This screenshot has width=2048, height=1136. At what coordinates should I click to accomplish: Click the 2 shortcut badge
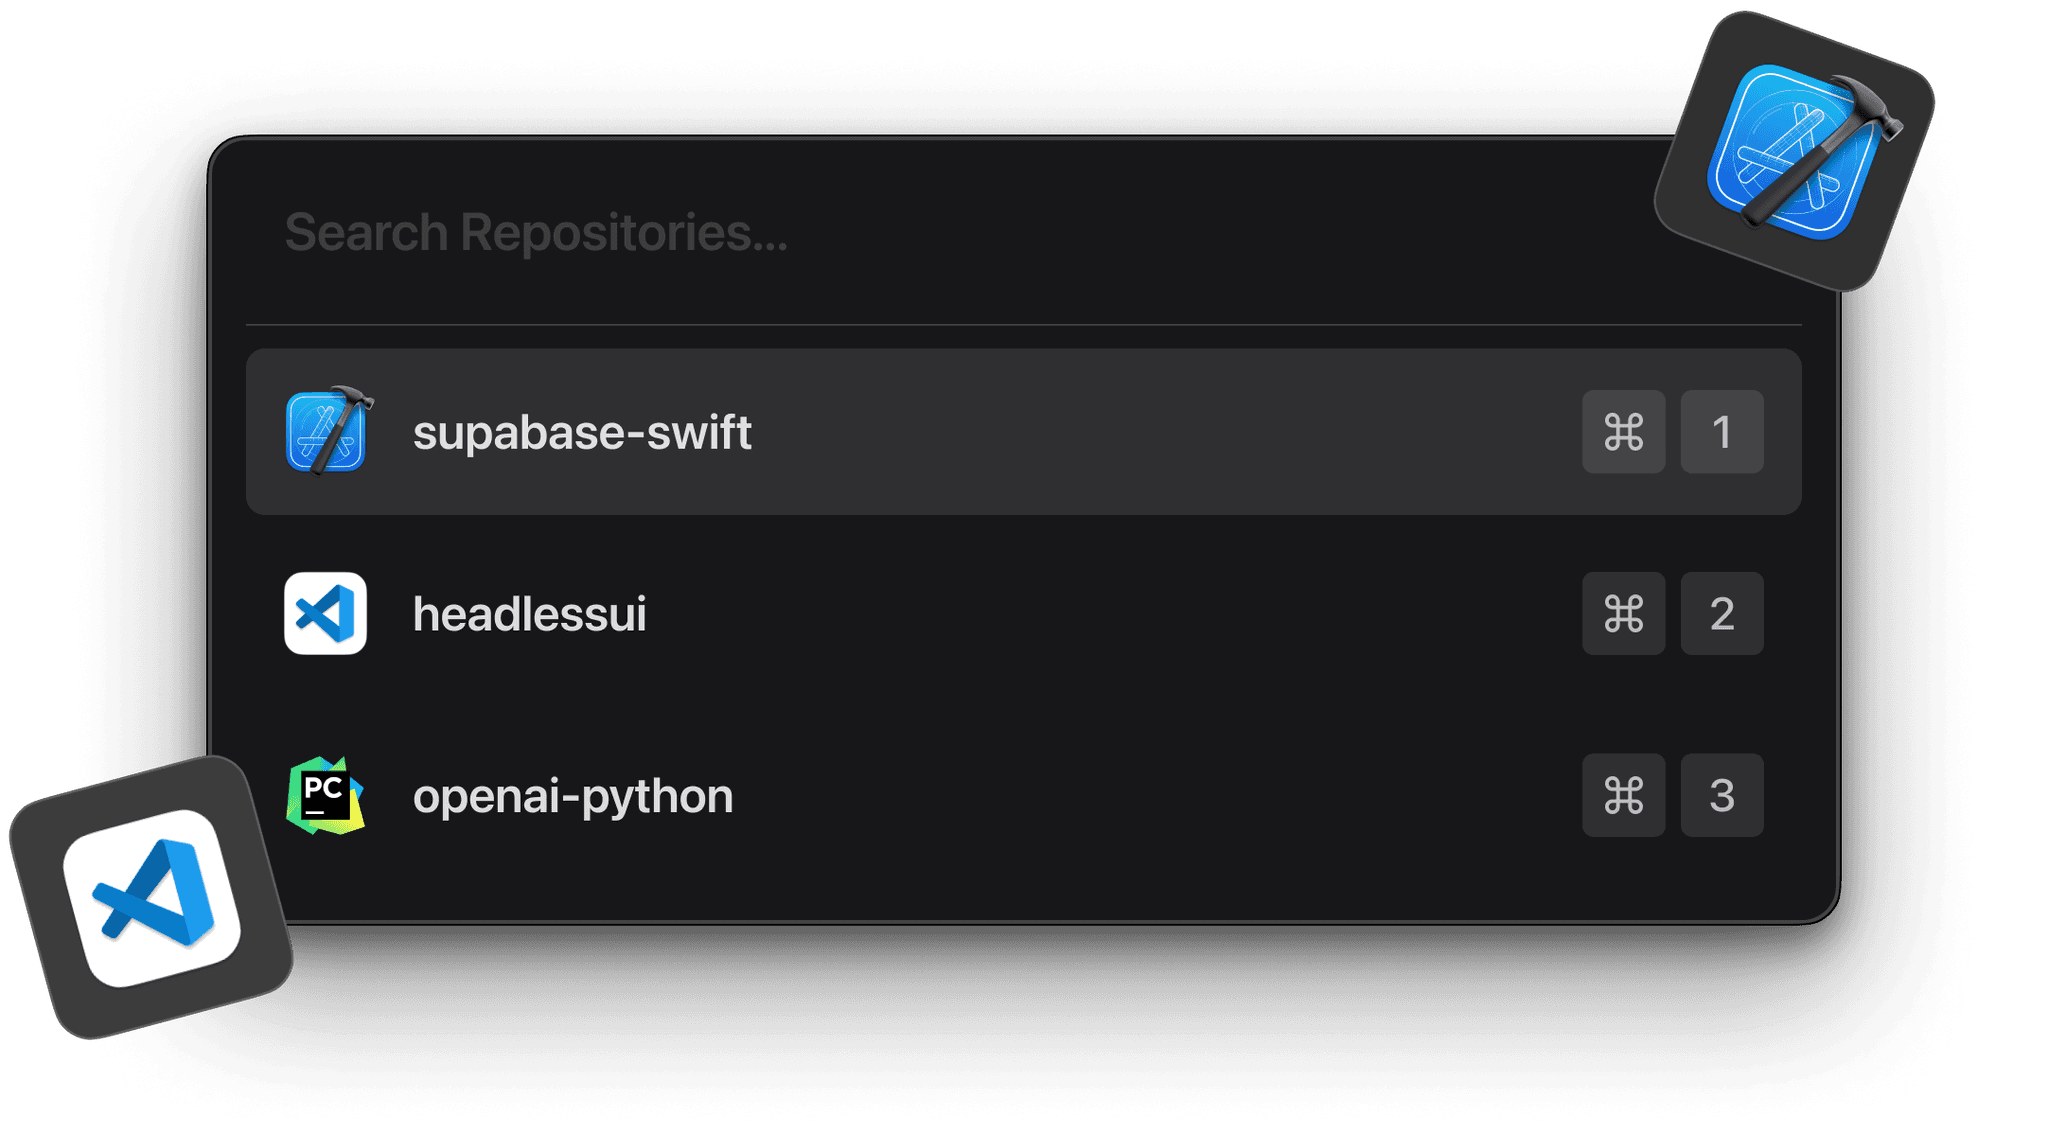click(1721, 614)
